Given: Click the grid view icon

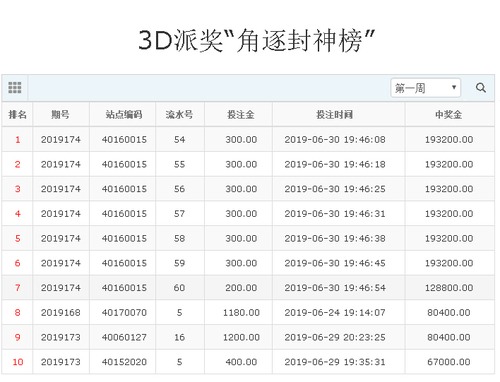Looking at the screenshot, I should (15, 88).
